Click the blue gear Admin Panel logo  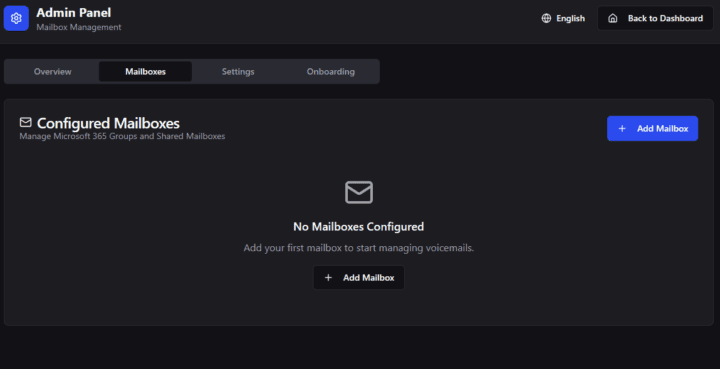pyautogui.click(x=16, y=18)
